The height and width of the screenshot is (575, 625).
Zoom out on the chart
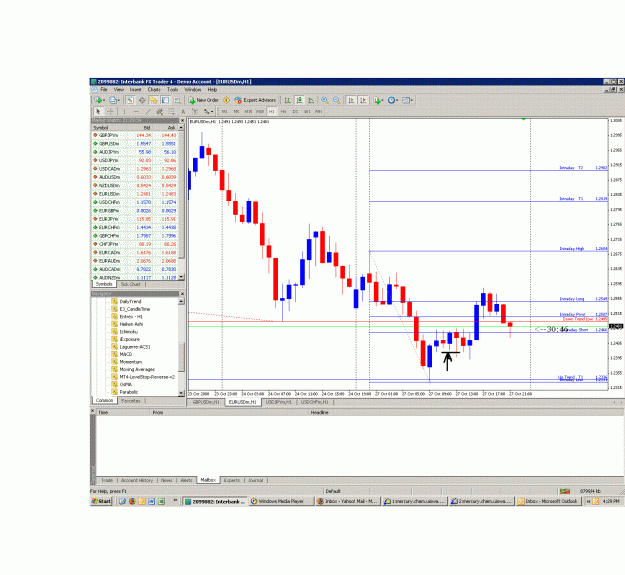click(337, 100)
